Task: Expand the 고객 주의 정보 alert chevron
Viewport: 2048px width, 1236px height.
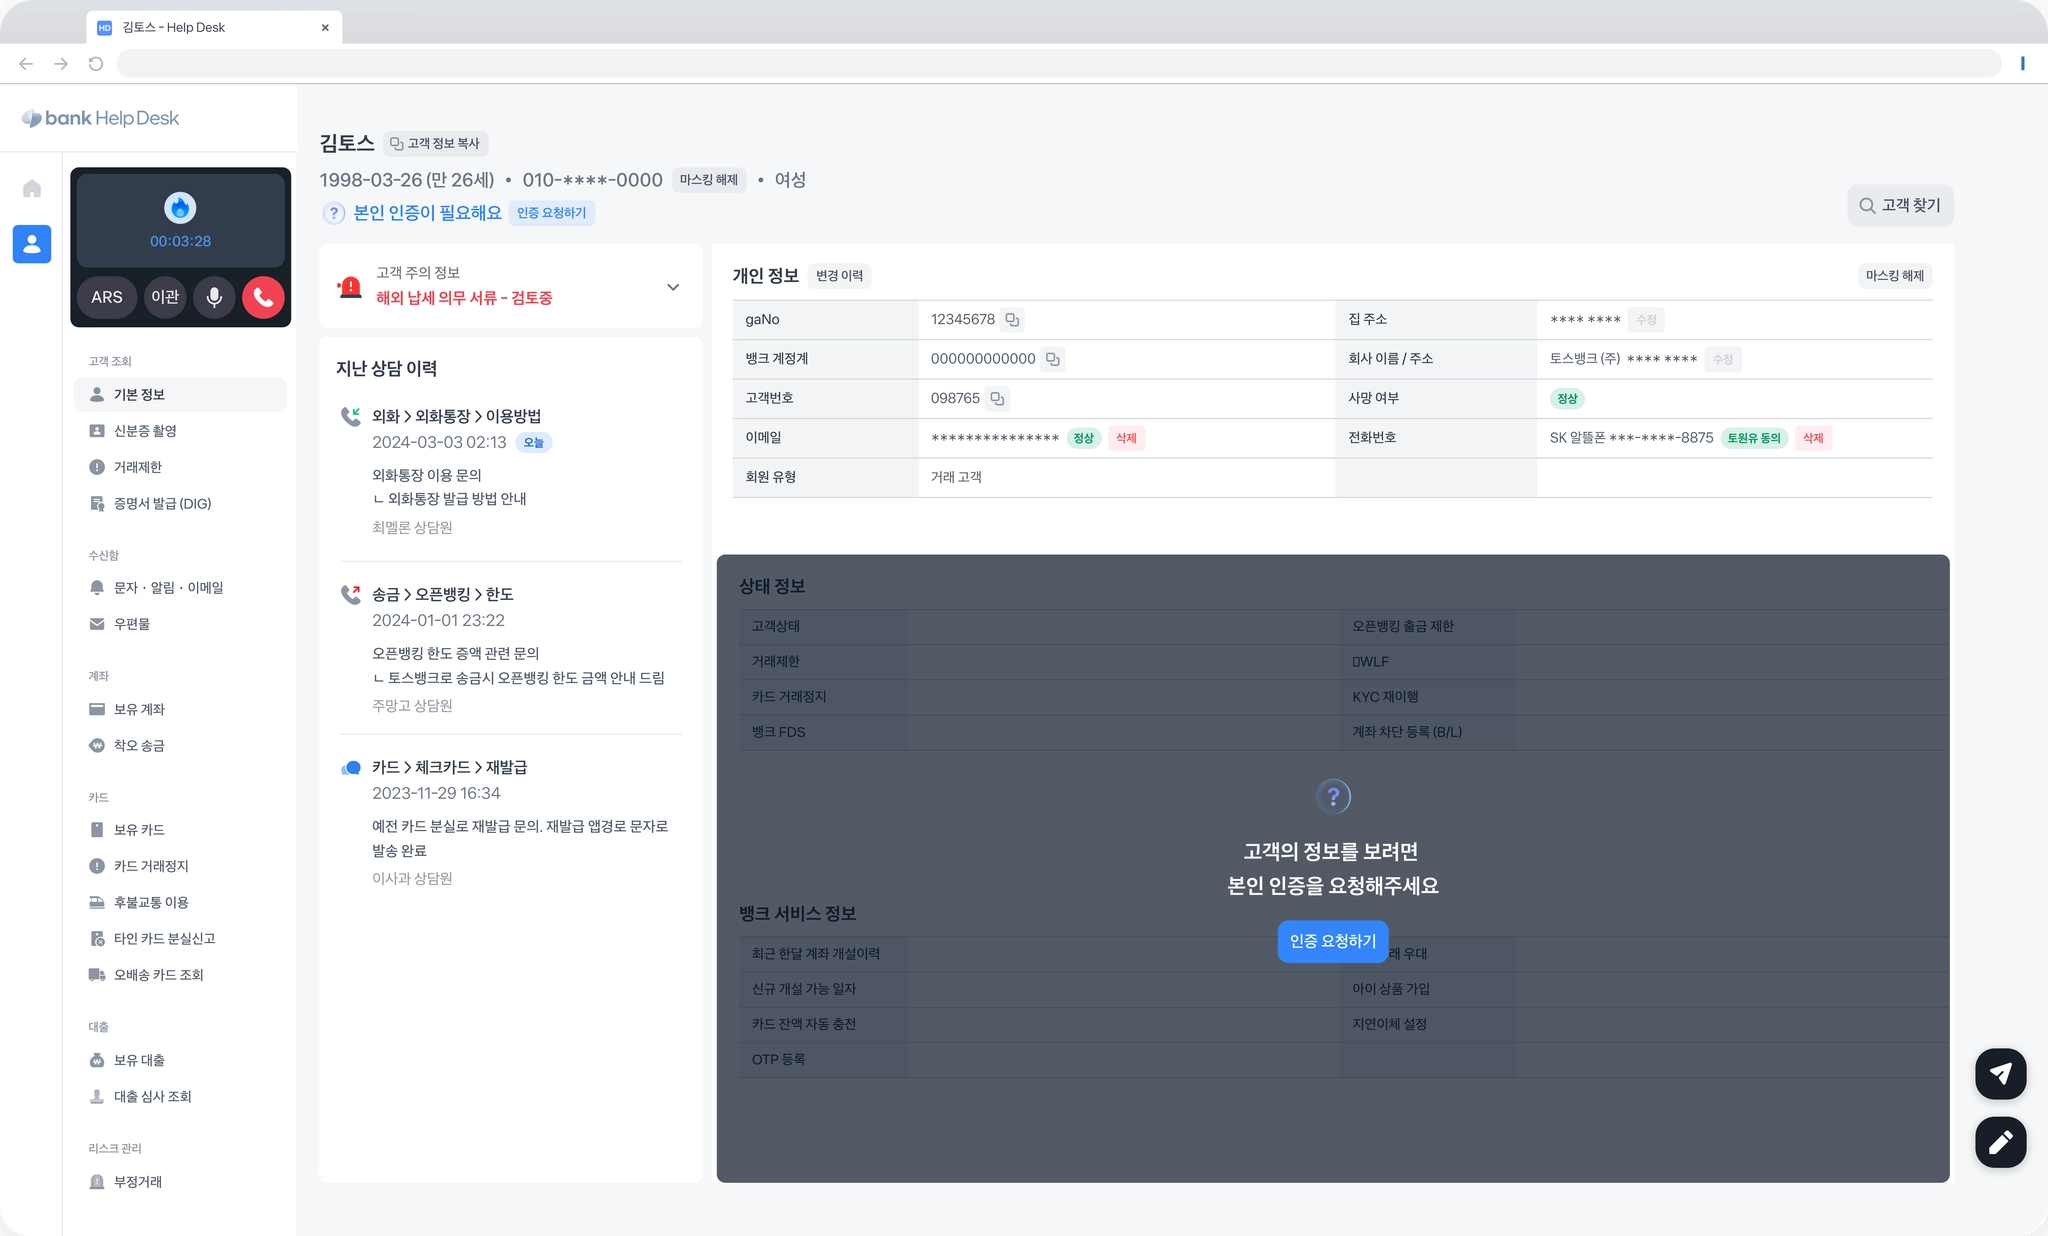Action: pyautogui.click(x=673, y=287)
